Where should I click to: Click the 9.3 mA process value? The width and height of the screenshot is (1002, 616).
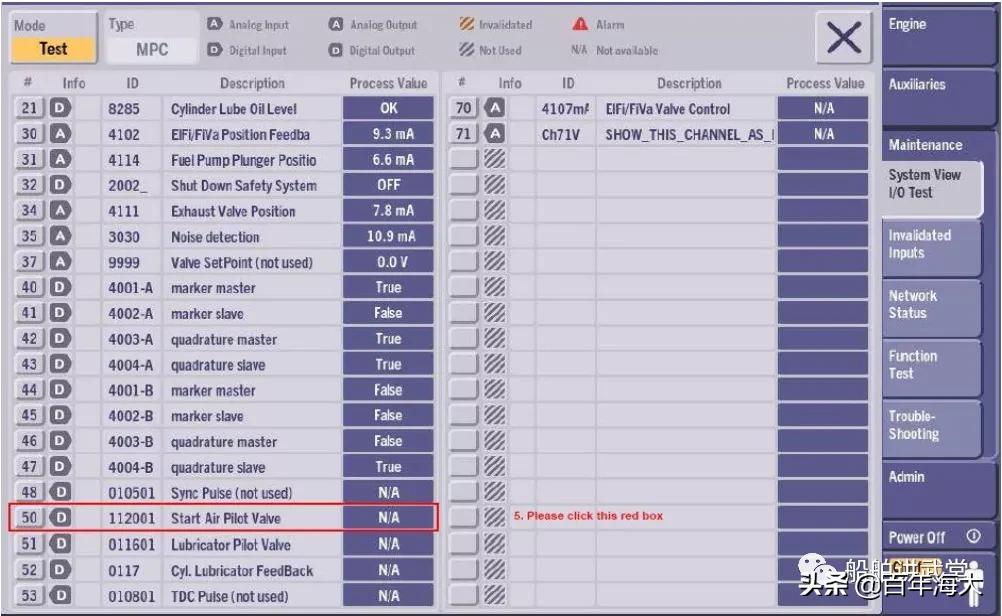click(389, 134)
